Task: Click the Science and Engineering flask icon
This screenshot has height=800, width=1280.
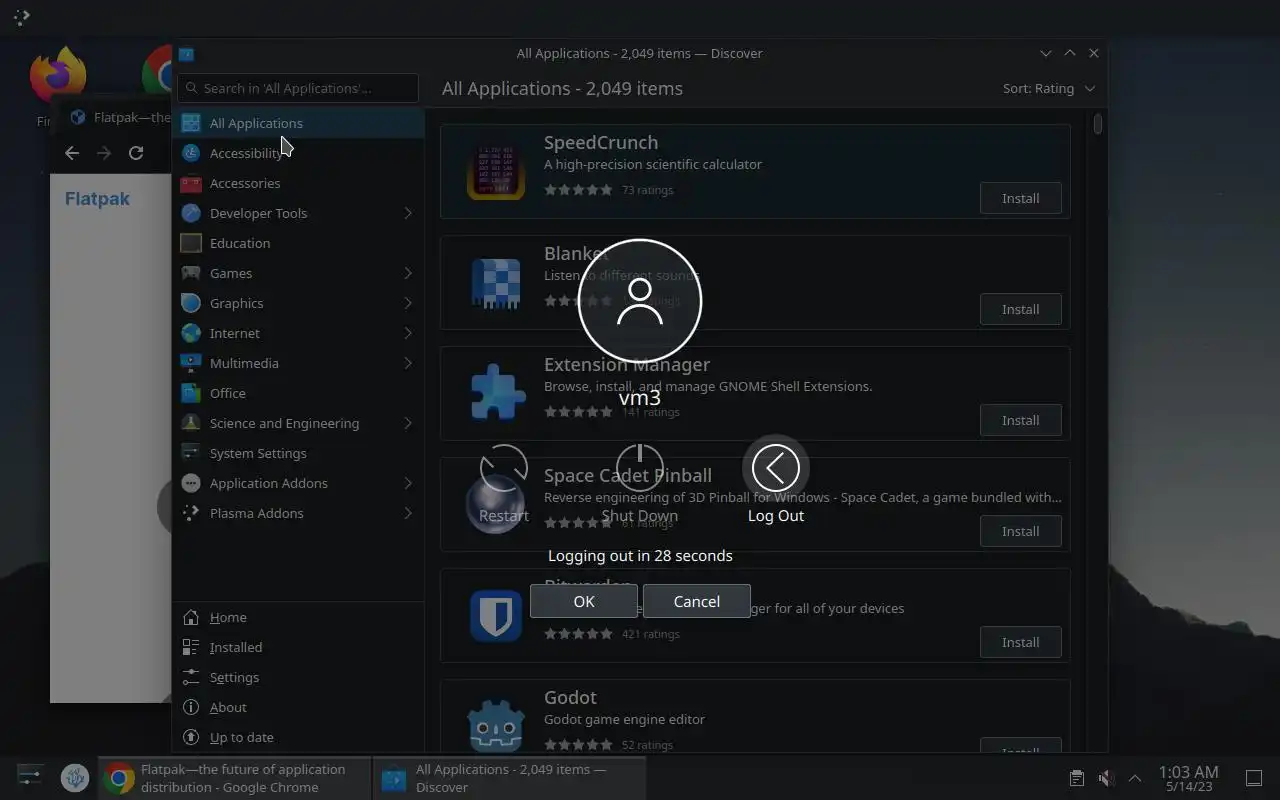Action: tap(191, 423)
